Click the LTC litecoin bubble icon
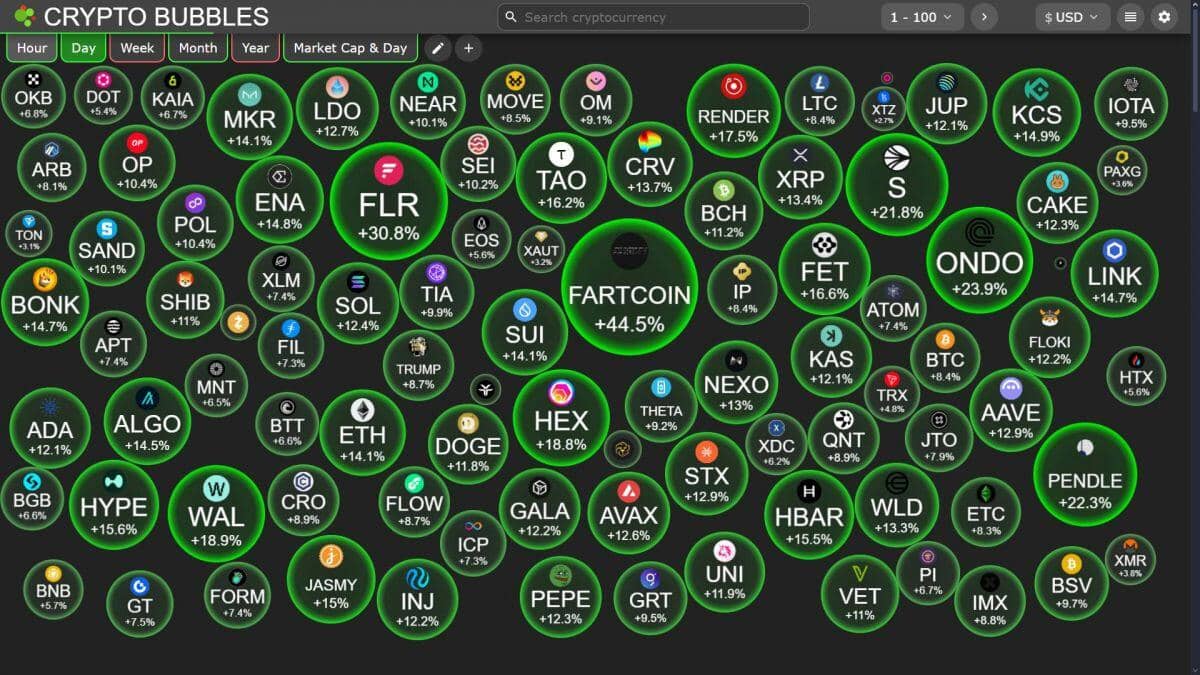The height and width of the screenshot is (675, 1200). tap(820, 82)
